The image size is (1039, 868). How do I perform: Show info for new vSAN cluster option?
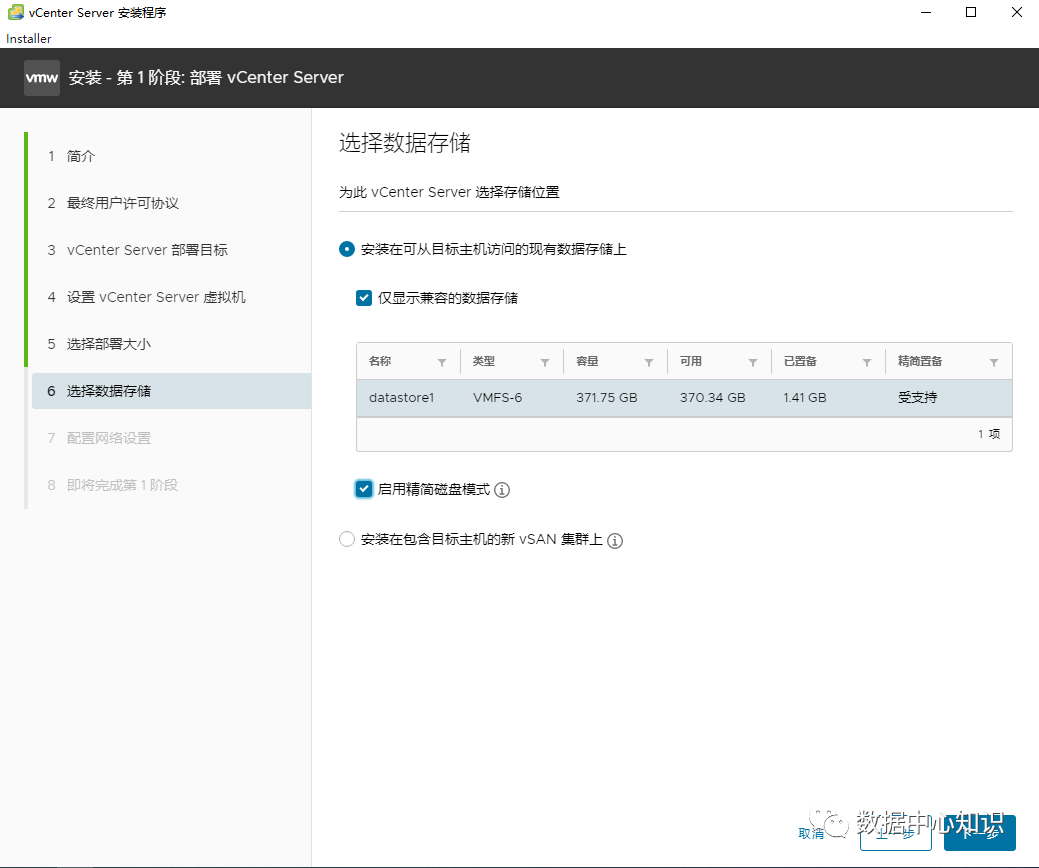click(615, 541)
